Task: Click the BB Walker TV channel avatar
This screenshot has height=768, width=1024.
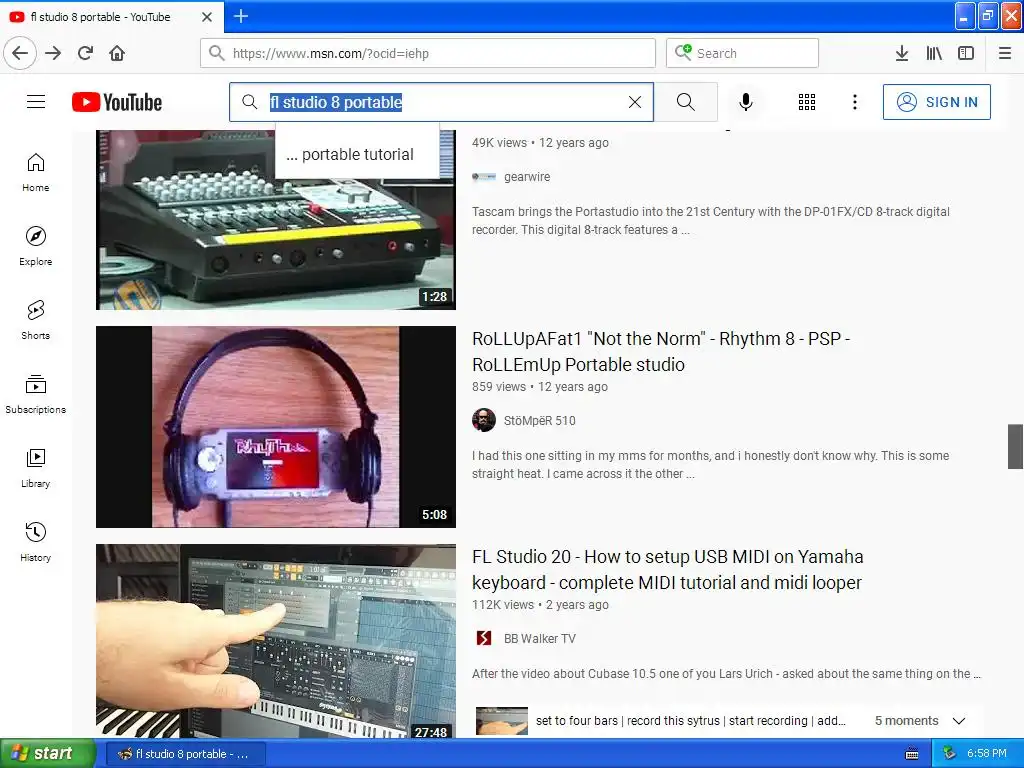Action: click(484, 638)
